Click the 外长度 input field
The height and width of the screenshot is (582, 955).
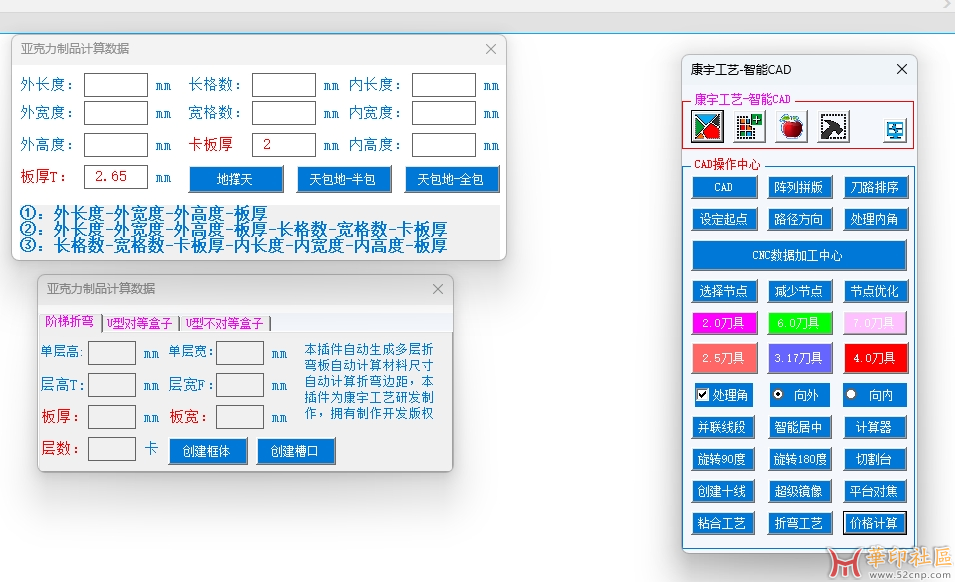pyautogui.click(x=116, y=85)
